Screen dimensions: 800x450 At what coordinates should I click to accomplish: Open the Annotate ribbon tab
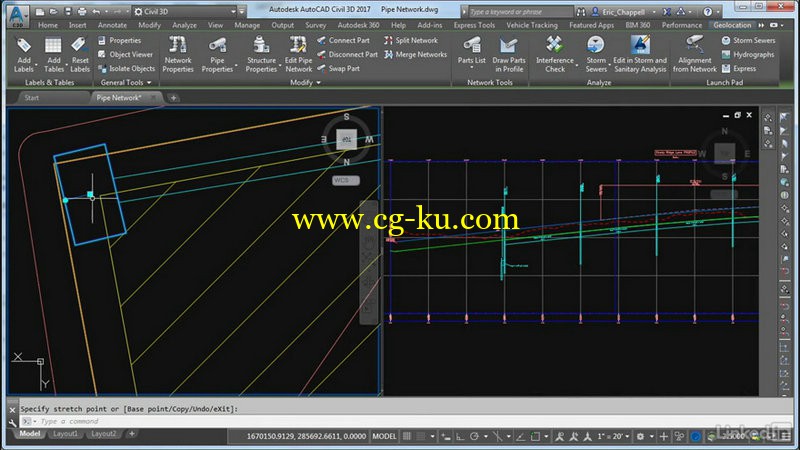[112, 25]
